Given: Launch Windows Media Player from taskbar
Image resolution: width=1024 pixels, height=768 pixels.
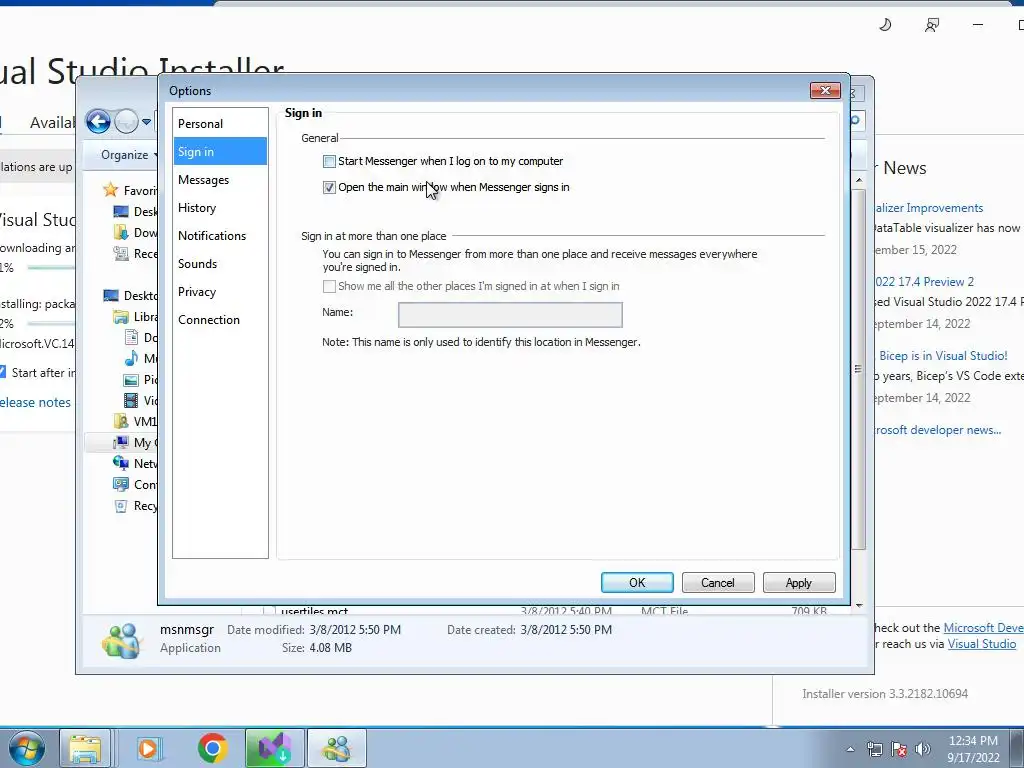Looking at the screenshot, I should coord(148,748).
